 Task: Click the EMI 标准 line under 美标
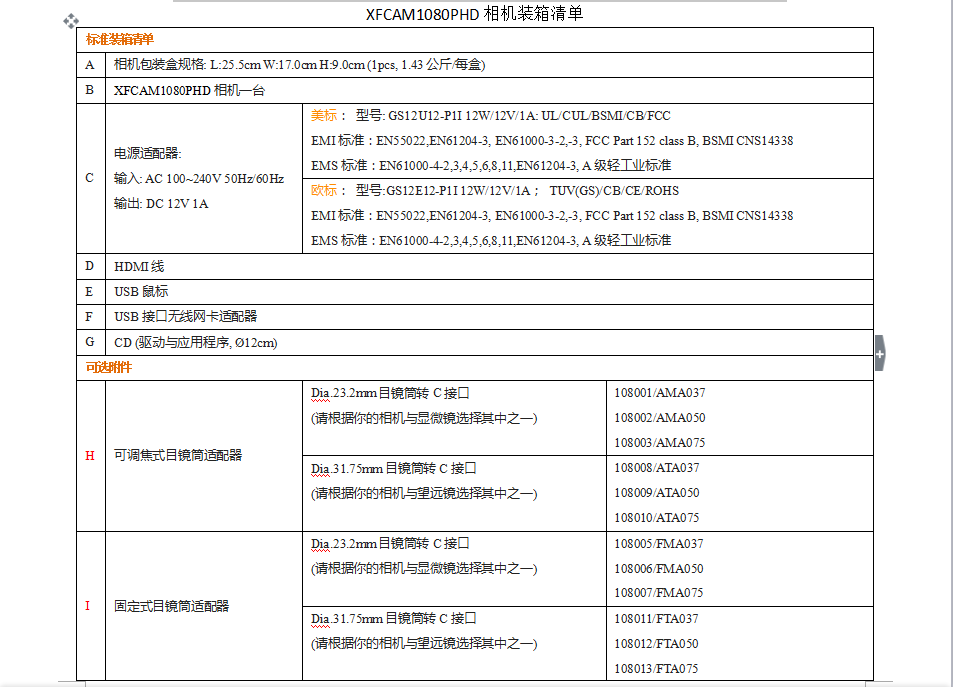click(x=552, y=140)
